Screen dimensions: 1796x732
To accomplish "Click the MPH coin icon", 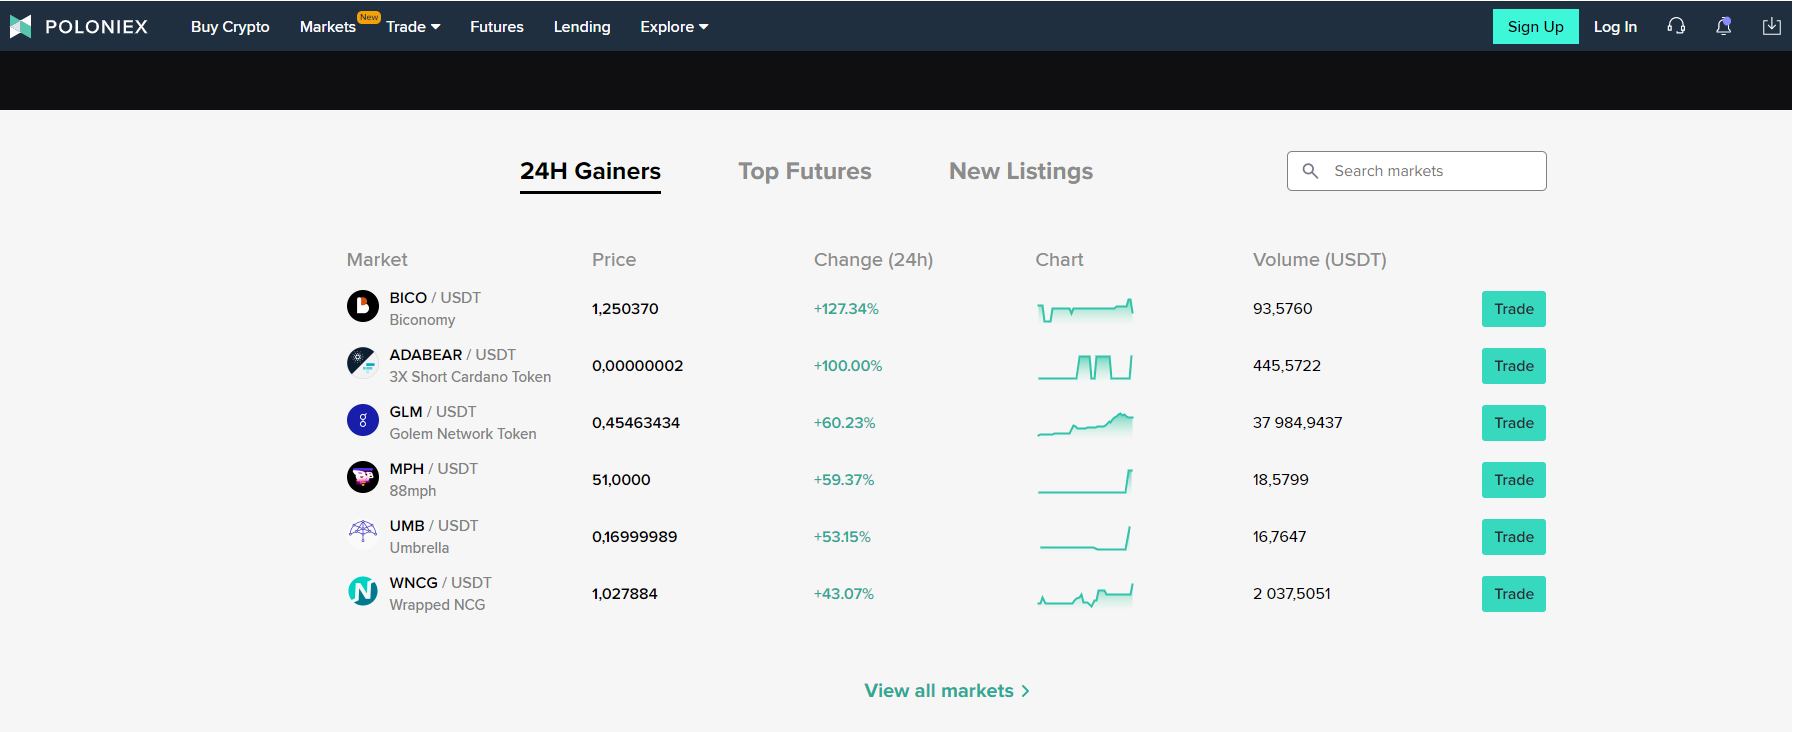I will coord(363,477).
